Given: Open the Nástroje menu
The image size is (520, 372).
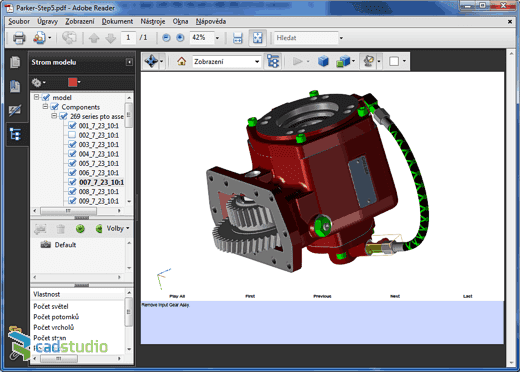Looking at the screenshot, I should 153,21.
